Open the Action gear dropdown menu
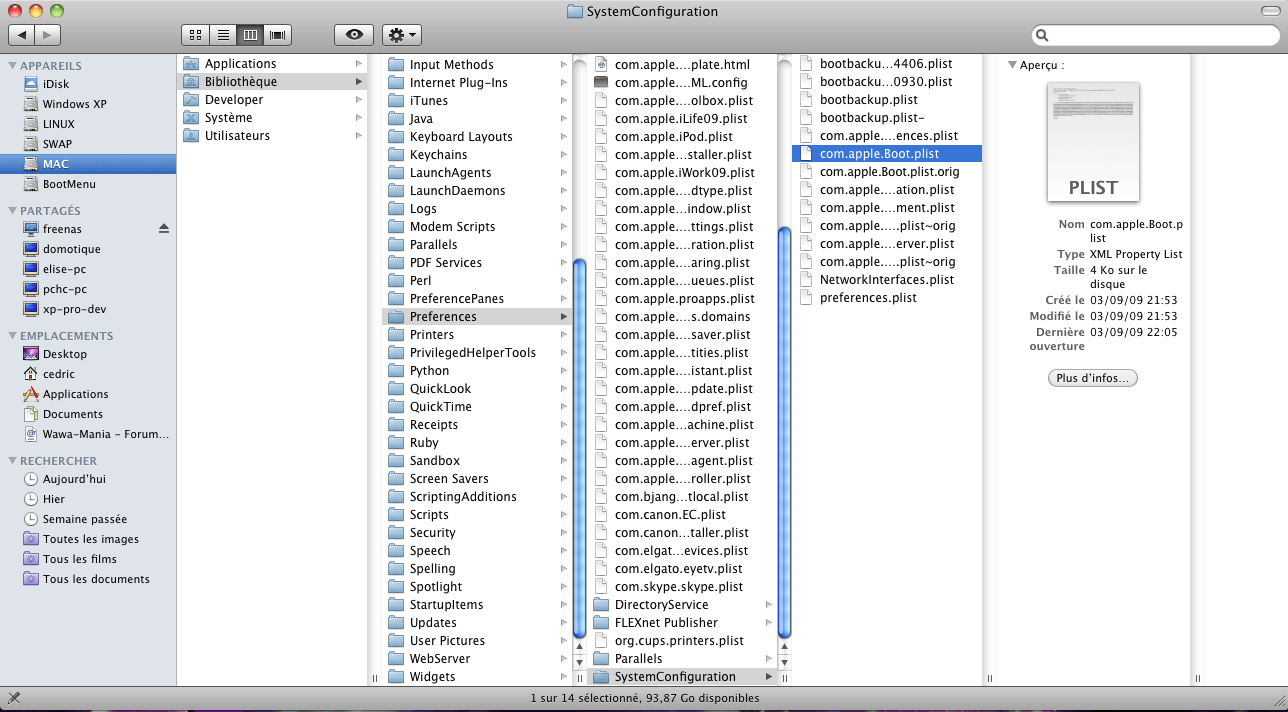 (402, 35)
